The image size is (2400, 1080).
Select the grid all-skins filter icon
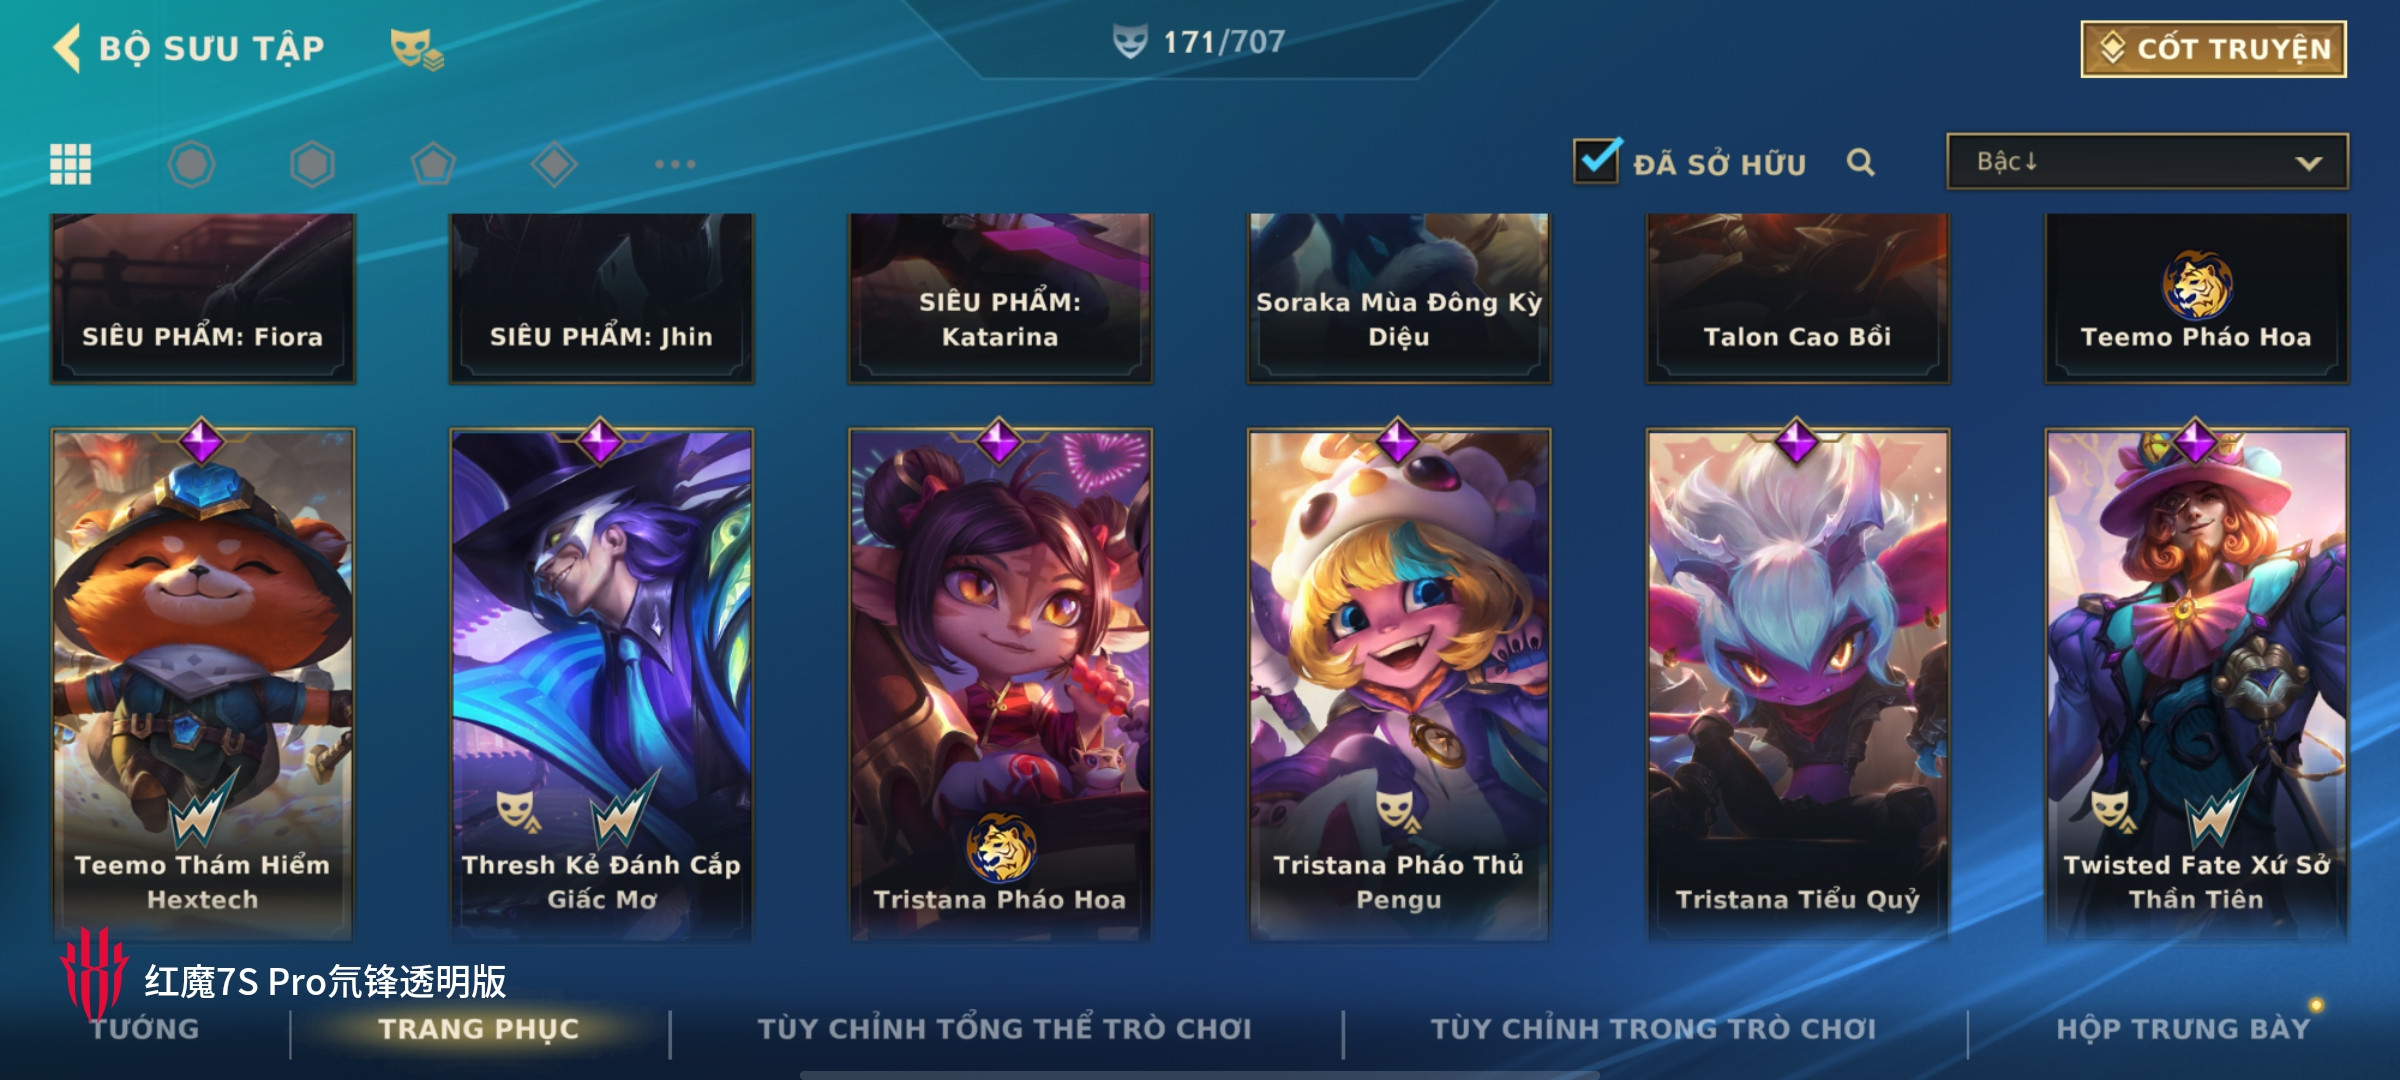[71, 164]
